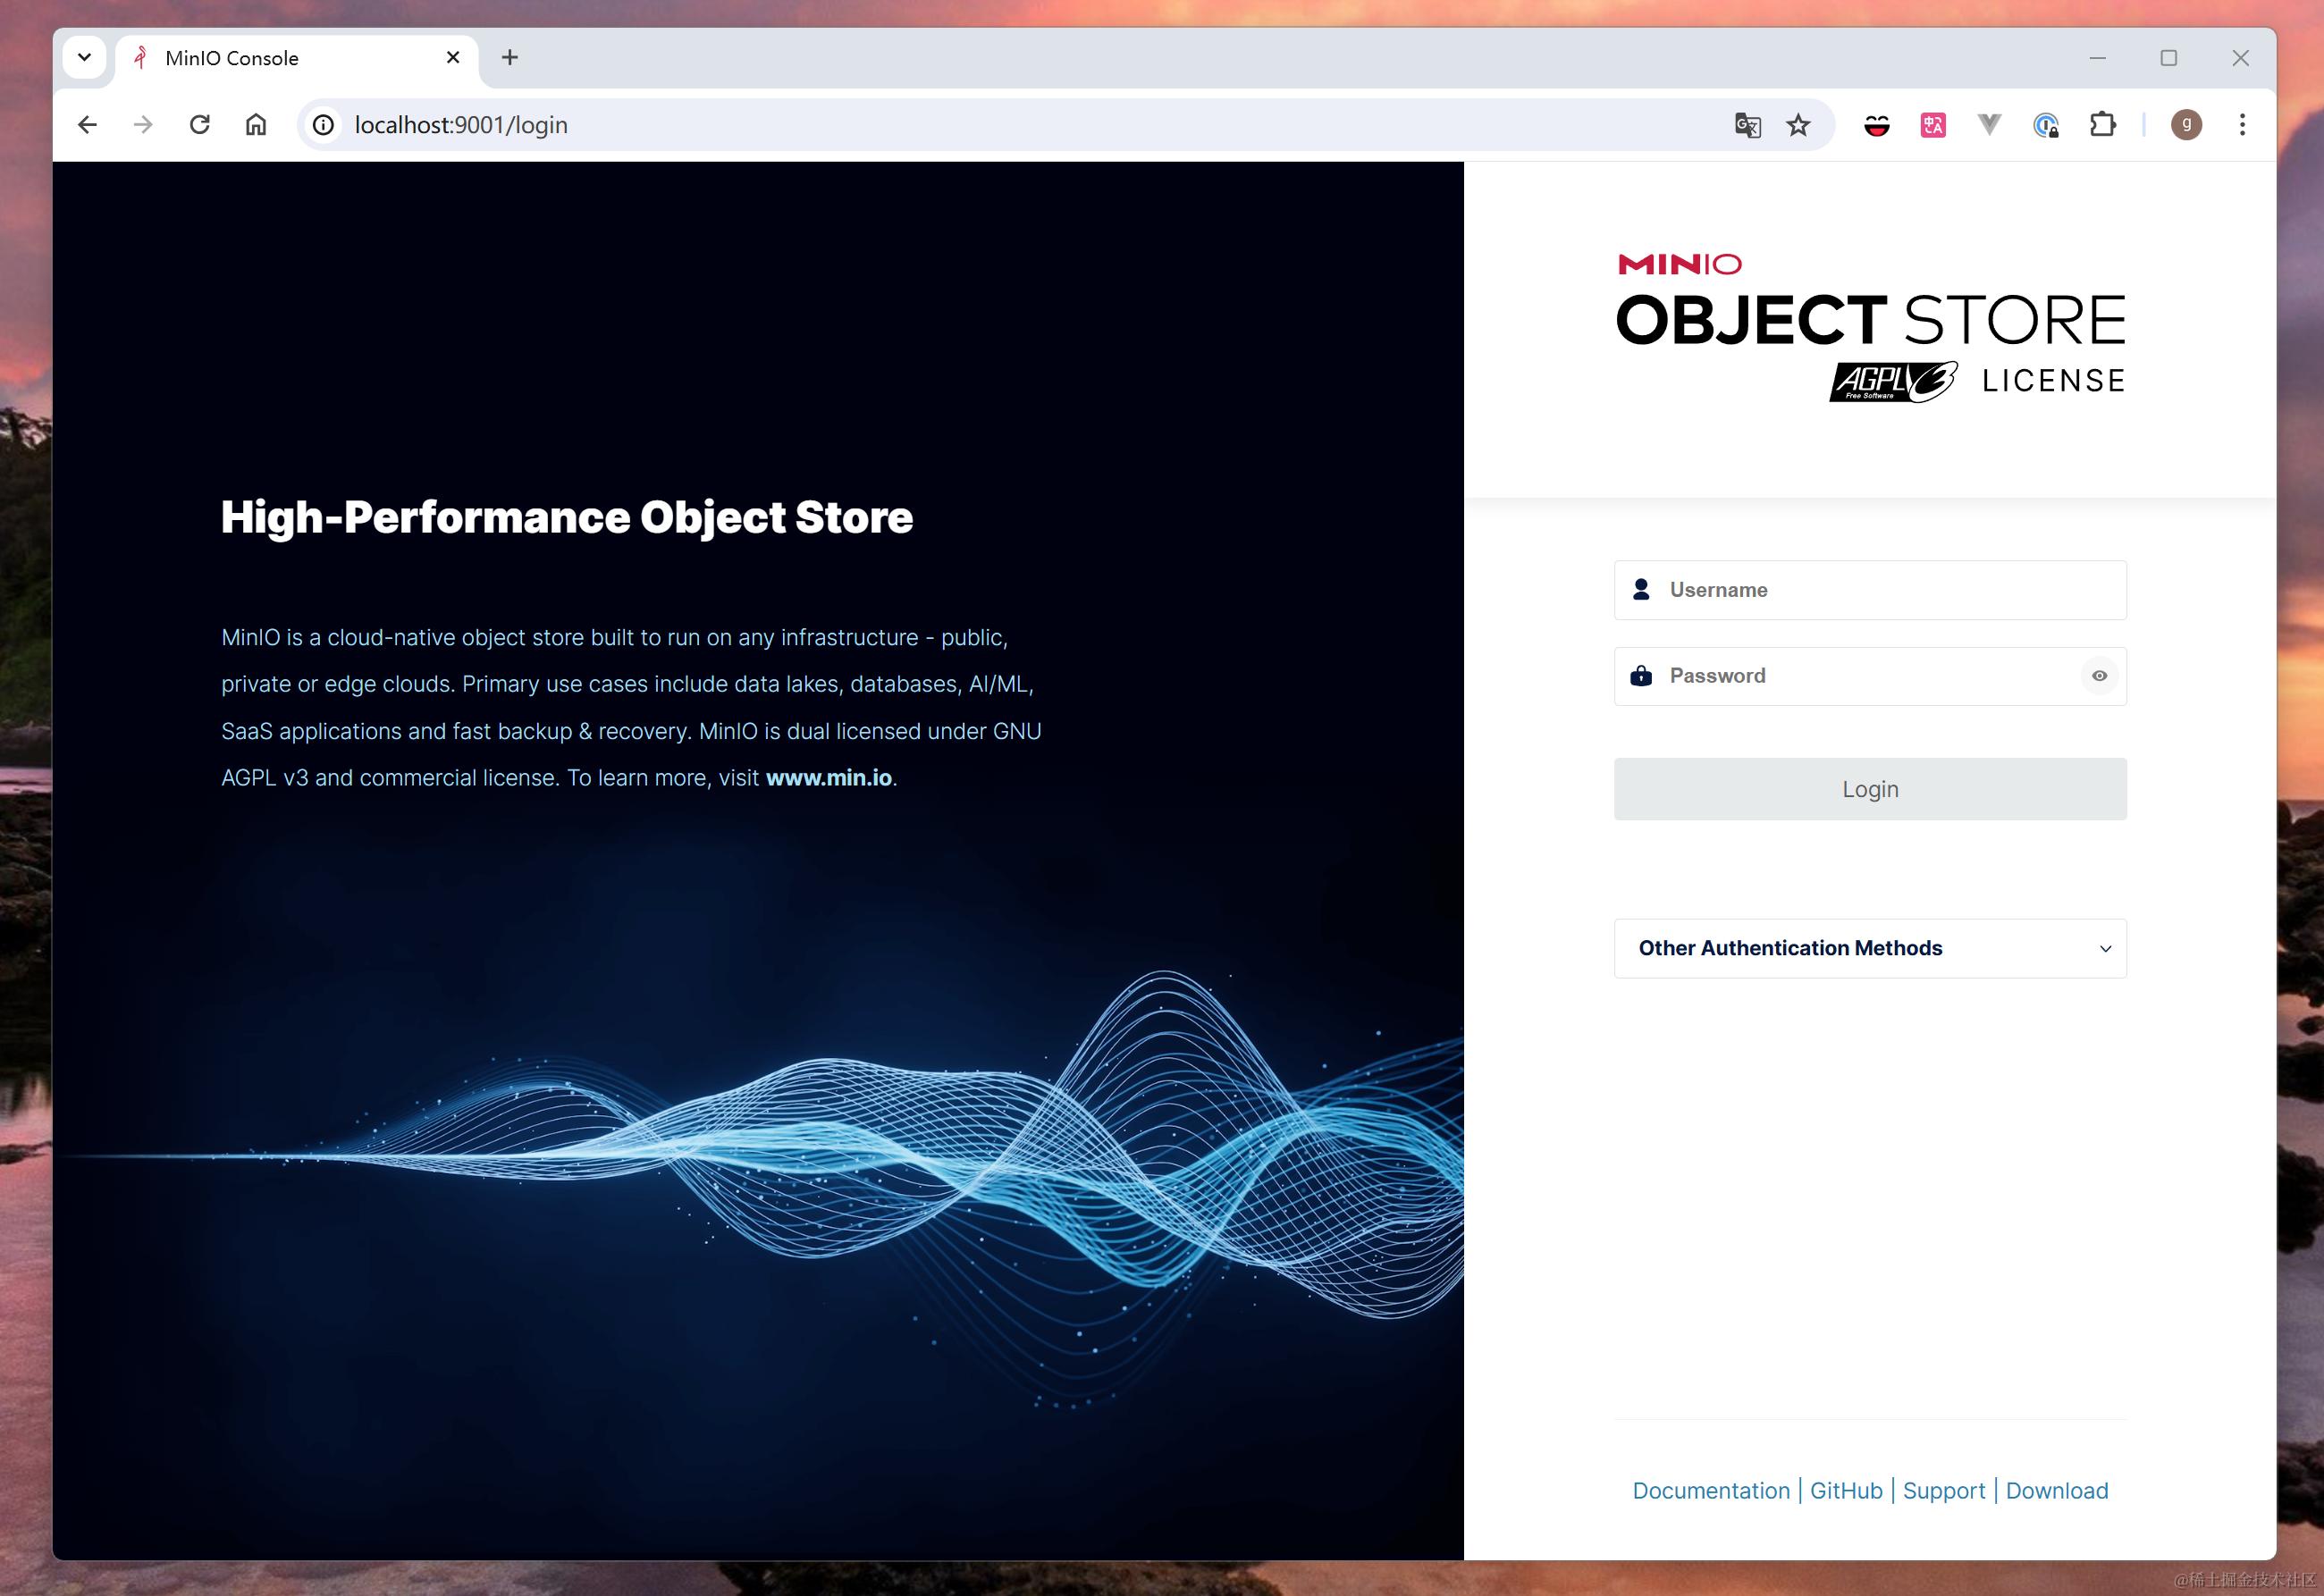
Task: Click the site information icon
Action: (x=323, y=125)
